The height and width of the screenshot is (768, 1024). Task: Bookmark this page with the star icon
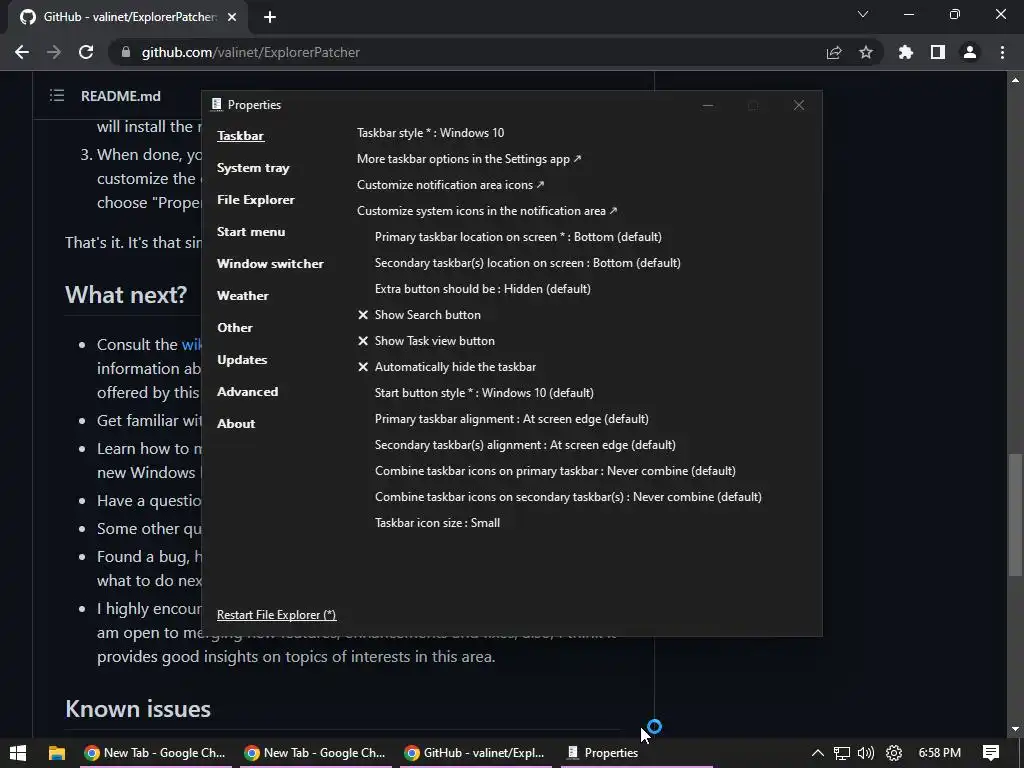(x=866, y=52)
